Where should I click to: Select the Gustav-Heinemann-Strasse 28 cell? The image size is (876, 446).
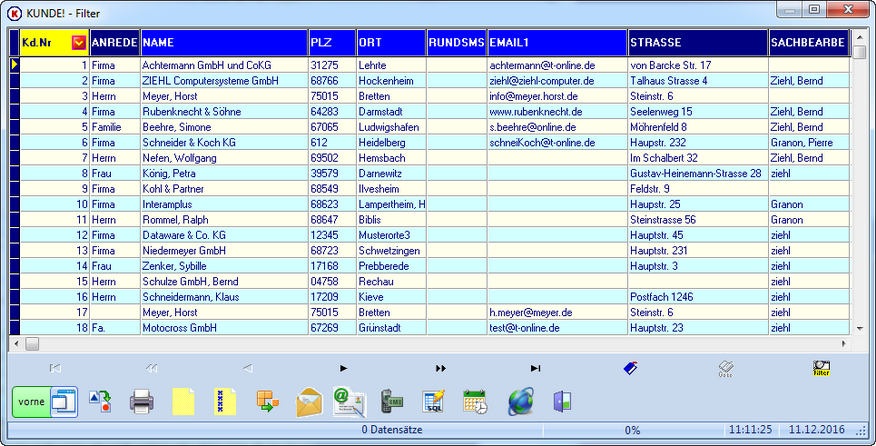tap(698, 173)
